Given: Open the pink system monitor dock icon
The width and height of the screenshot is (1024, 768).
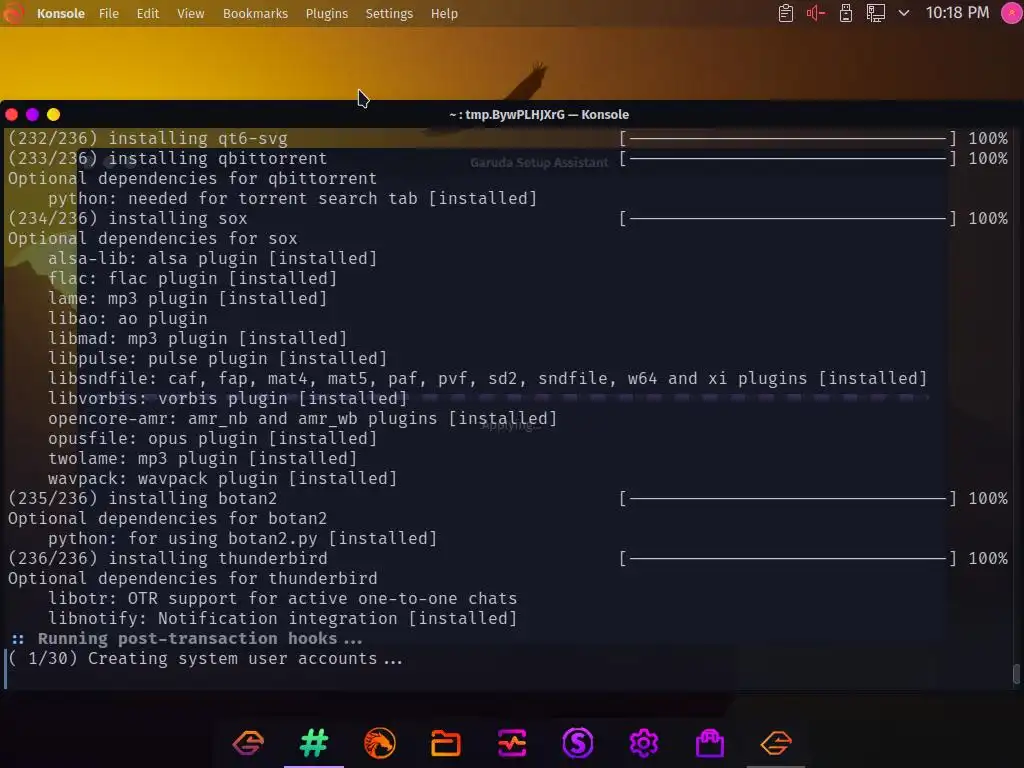Looking at the screenshot, I should [x=512, y=743].
